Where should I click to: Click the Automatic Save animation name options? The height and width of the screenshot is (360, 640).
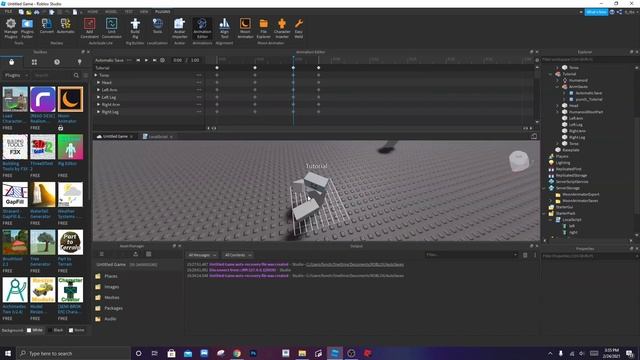[x=129, y=60]
